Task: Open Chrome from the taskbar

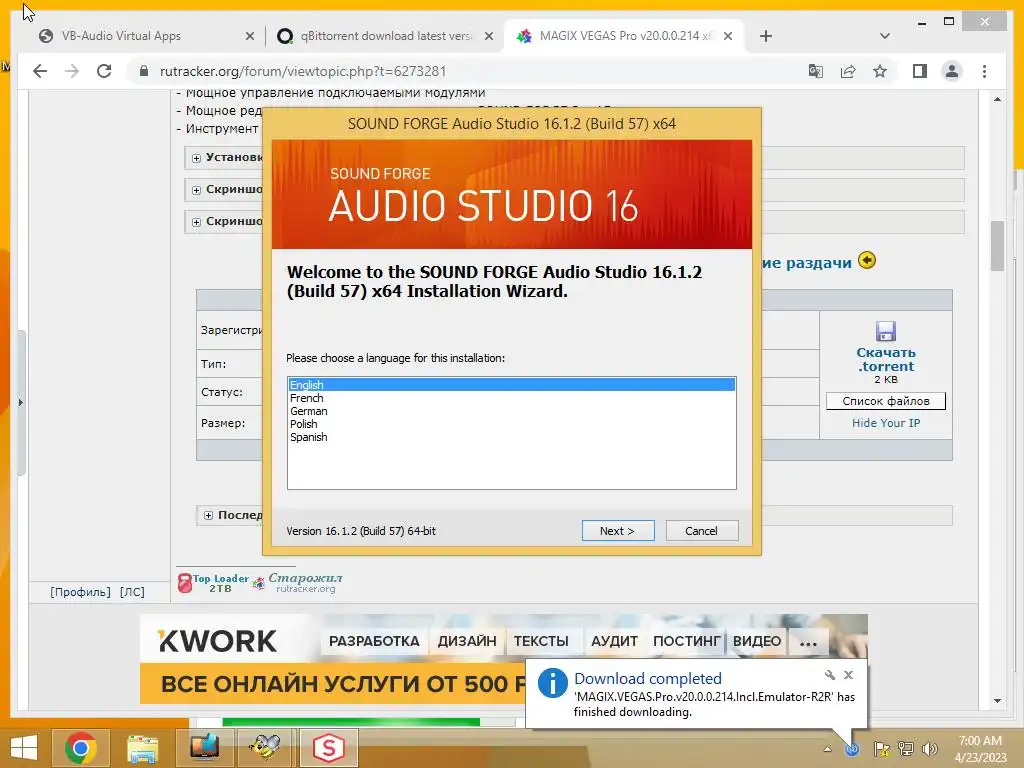Action: tap(80, 748)
